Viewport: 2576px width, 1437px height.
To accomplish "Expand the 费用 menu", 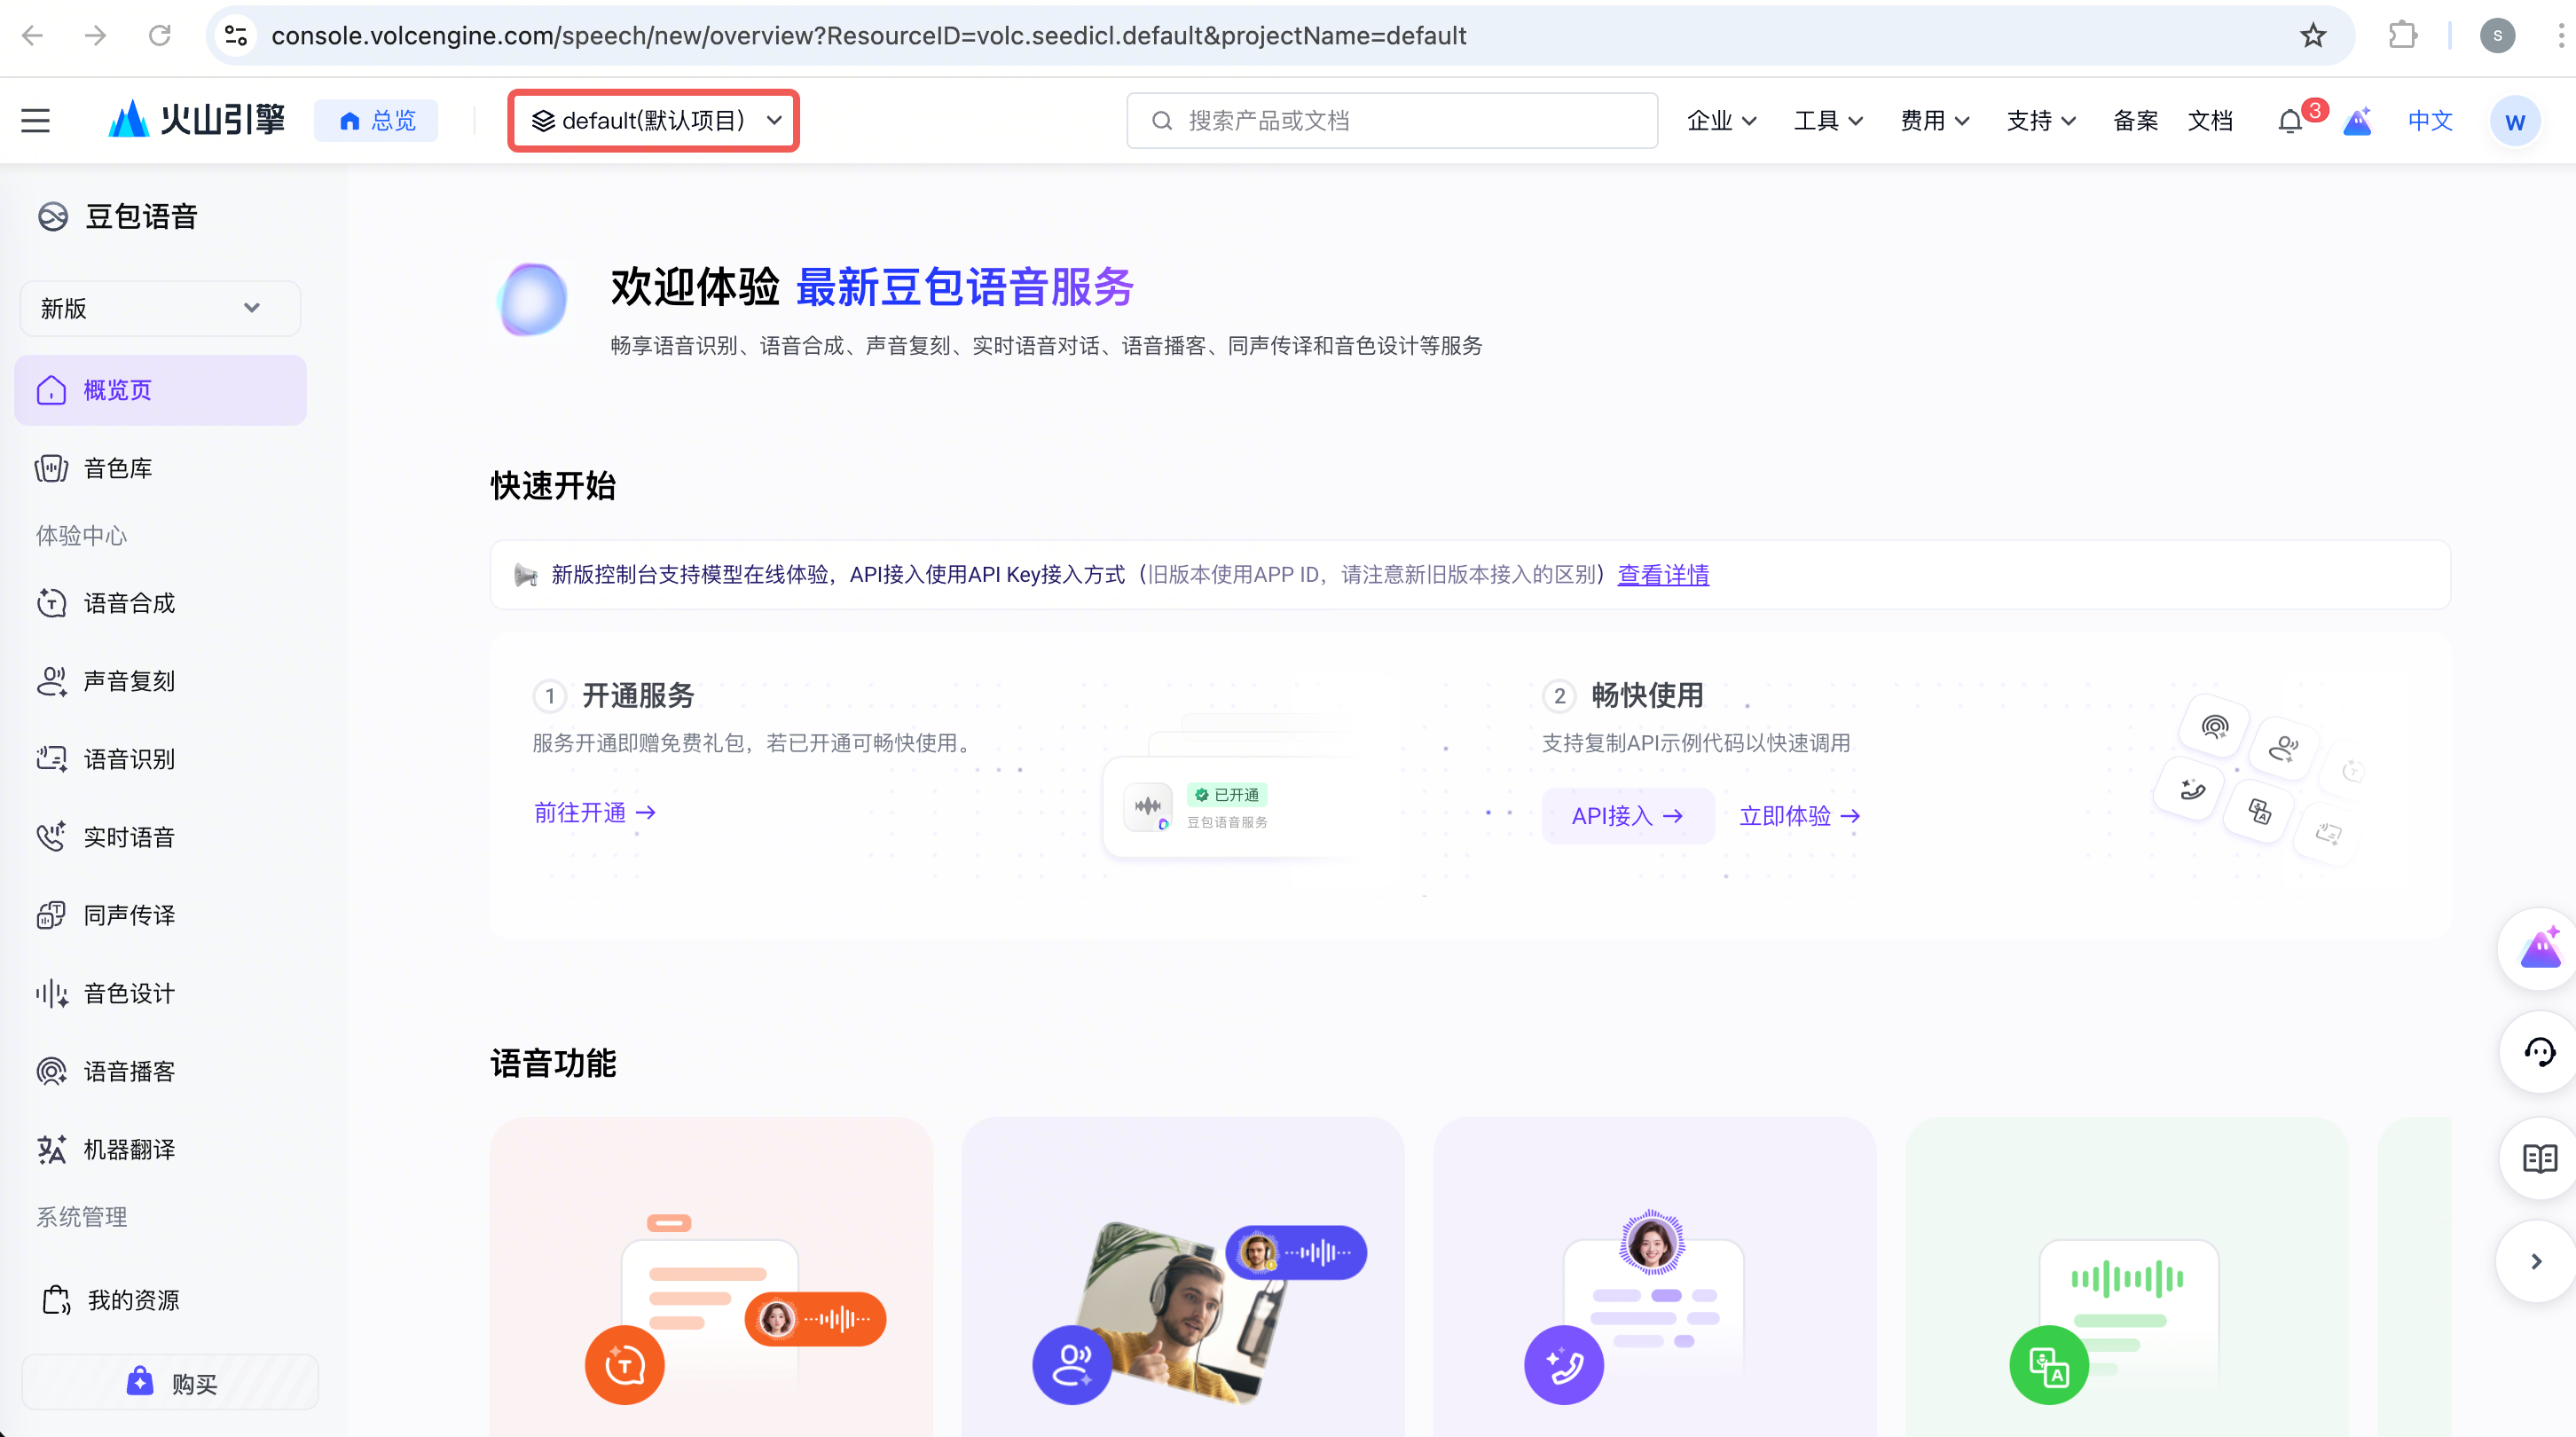I will (1934, 121).
